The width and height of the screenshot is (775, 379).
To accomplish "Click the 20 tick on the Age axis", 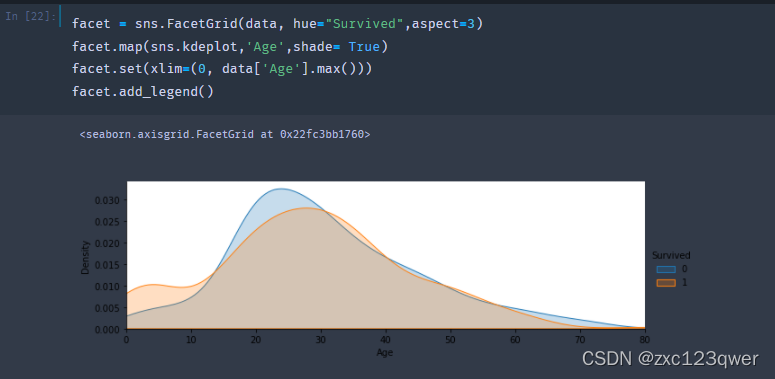I will [257, 339].
